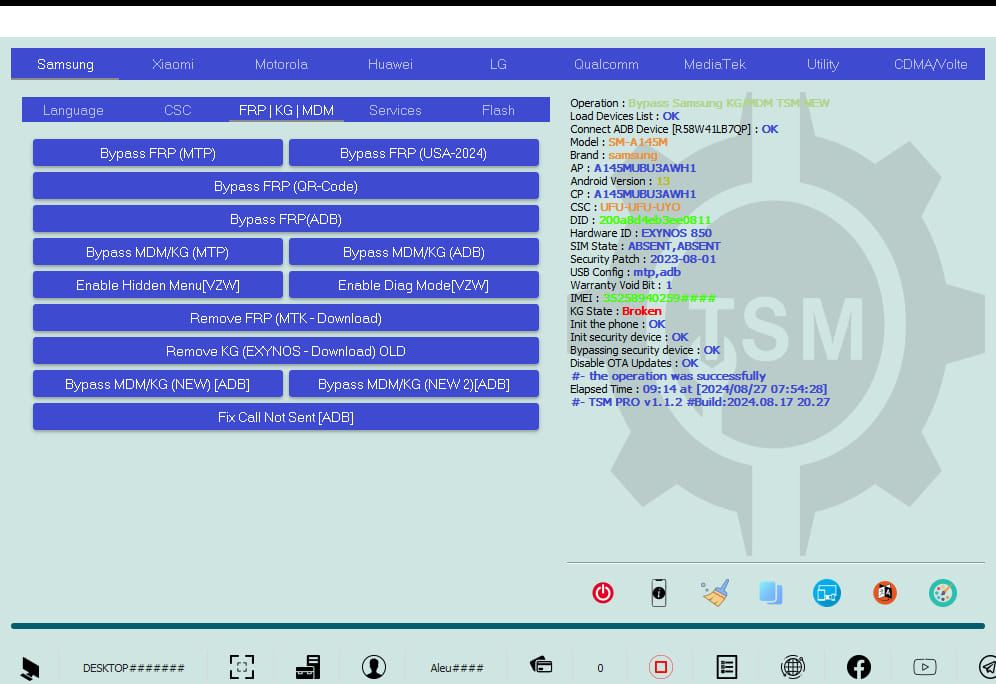Start Bypass FRP(ADB)
996x684 pixels.
(x=286, y=219)
